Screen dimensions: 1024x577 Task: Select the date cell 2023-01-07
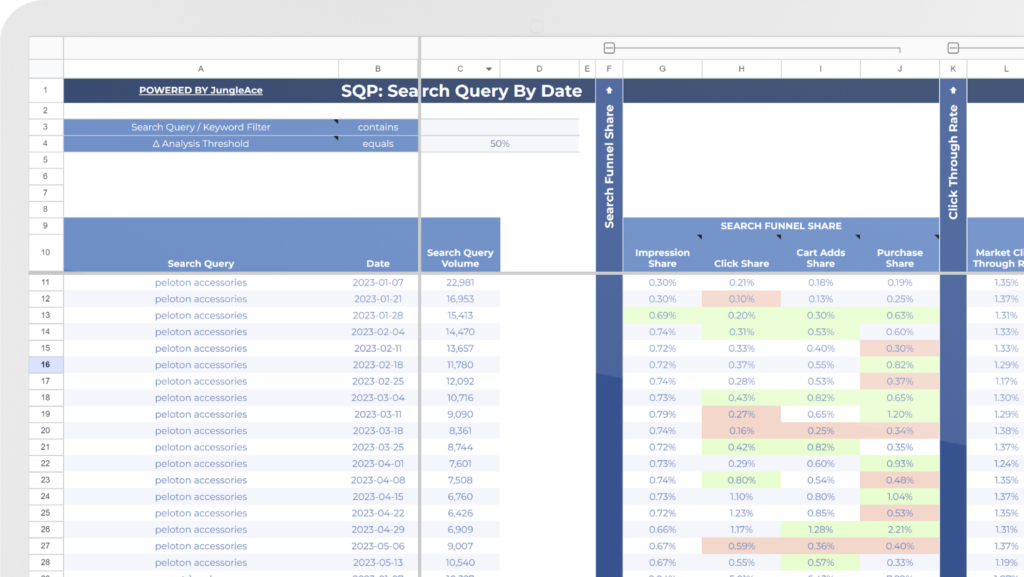[378, 283]
